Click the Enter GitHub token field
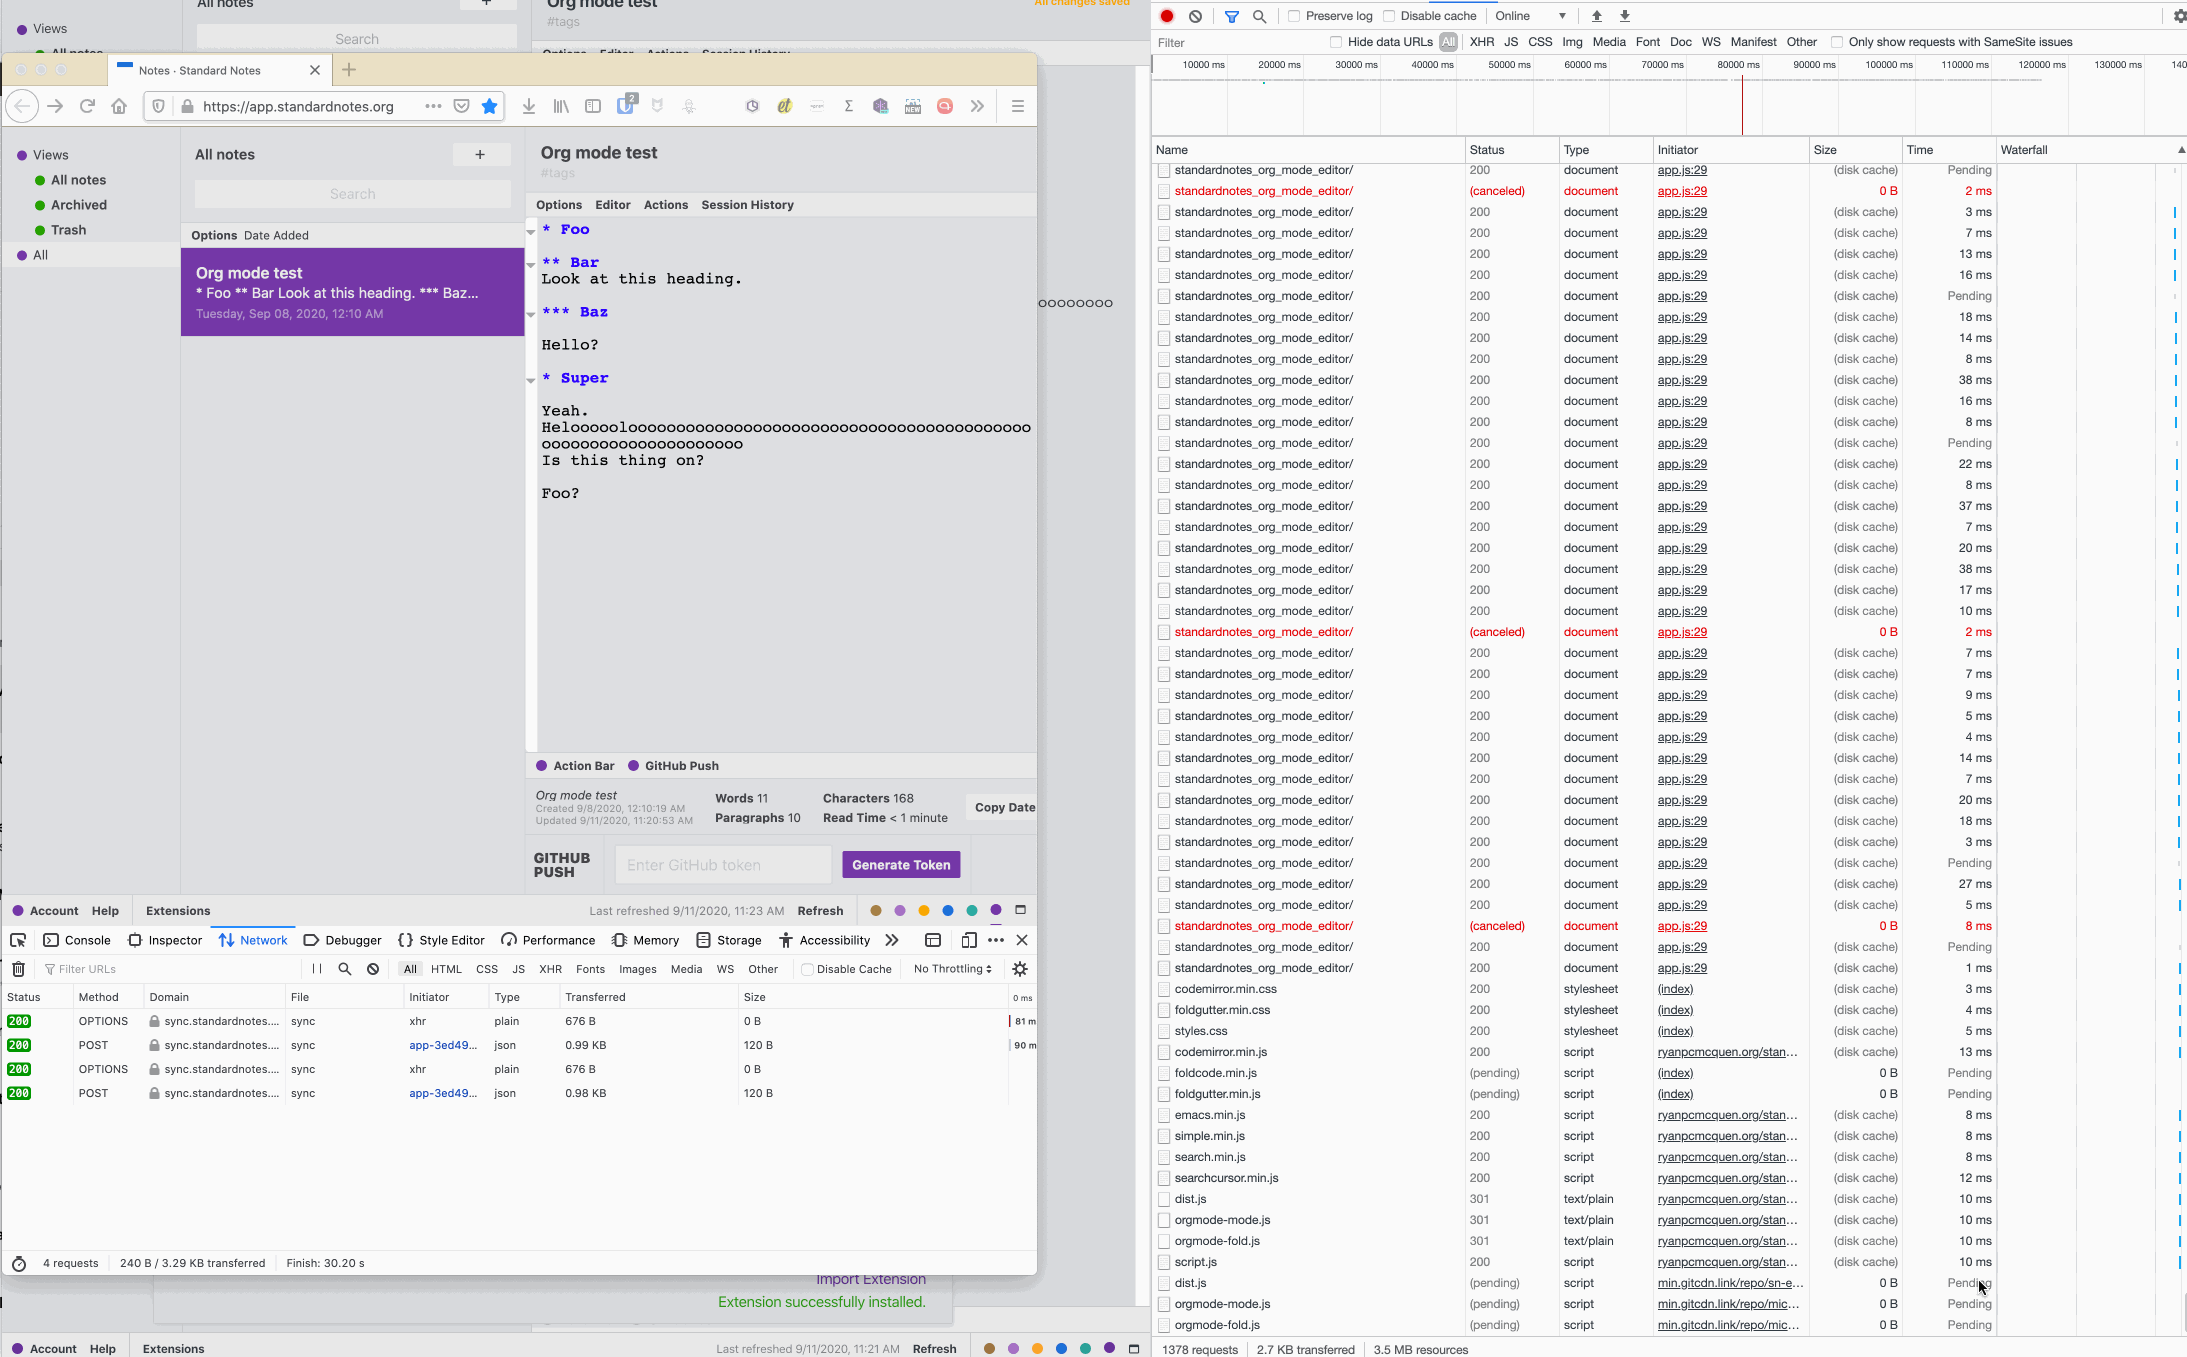This screenshot has width=2187, height=1357. [723, 865]
